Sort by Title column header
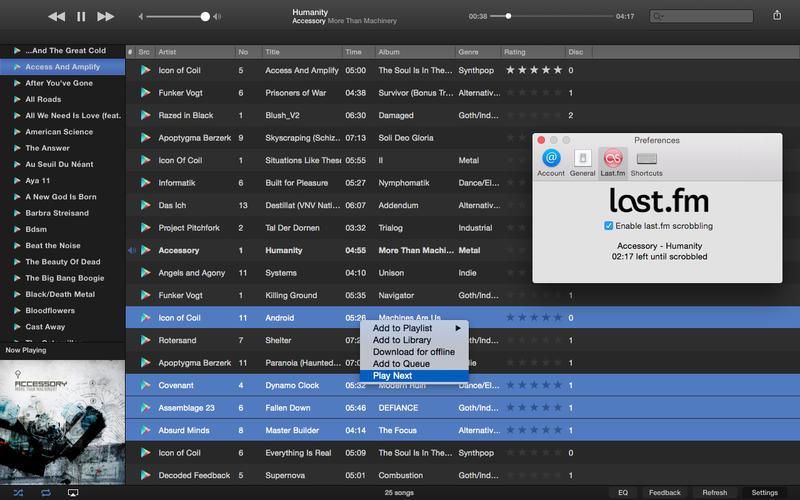800x500 pixels. 302,52
